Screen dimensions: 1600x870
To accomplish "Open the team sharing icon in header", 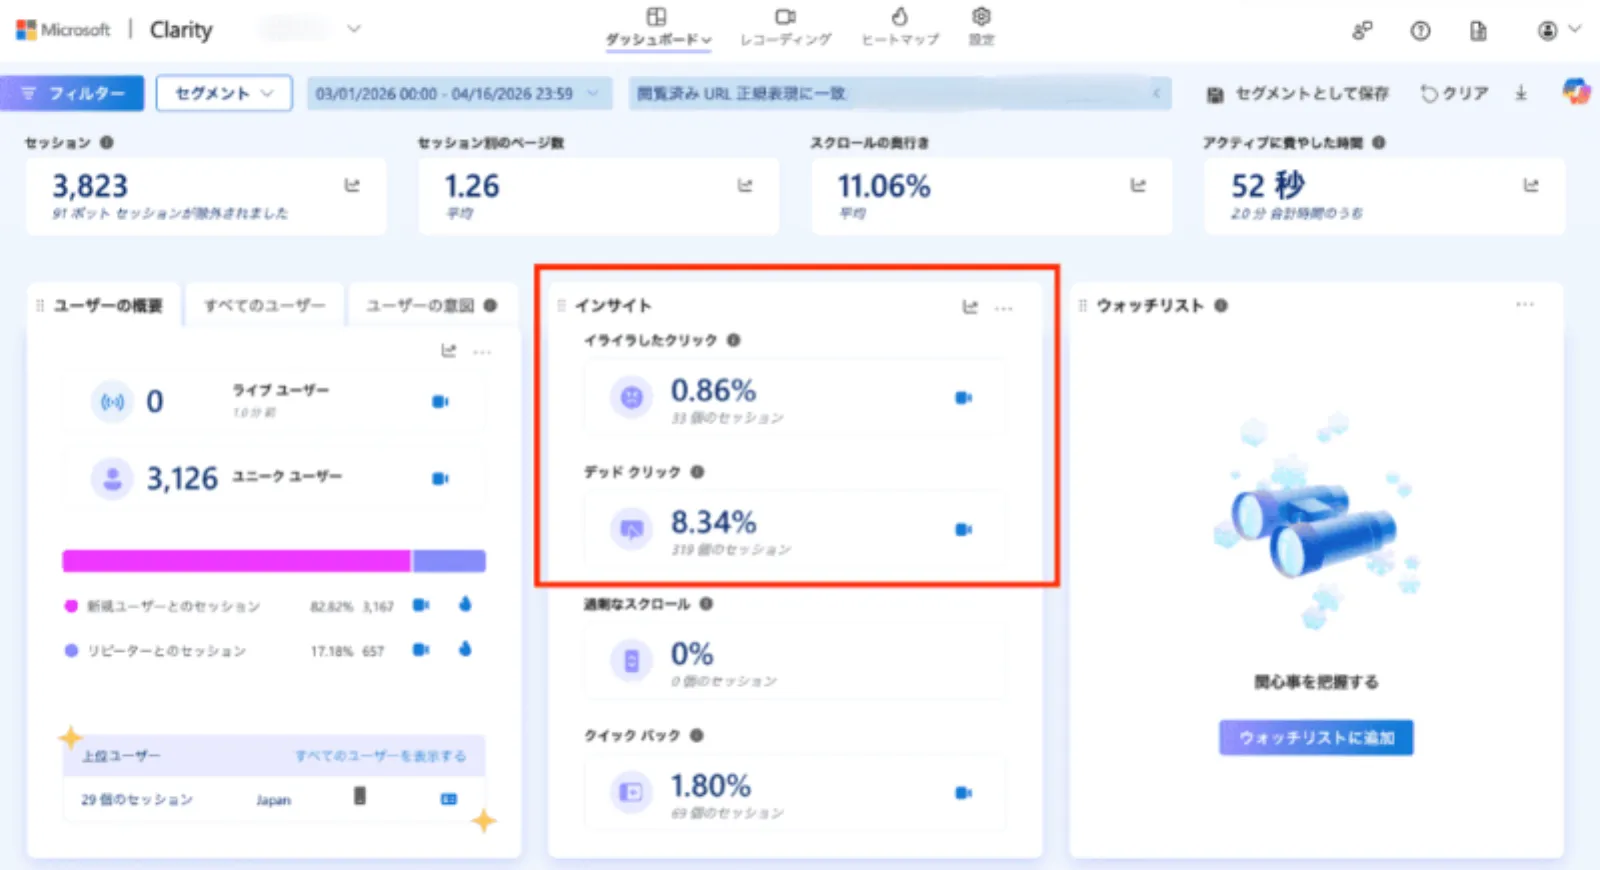I will pos(1362,31).
